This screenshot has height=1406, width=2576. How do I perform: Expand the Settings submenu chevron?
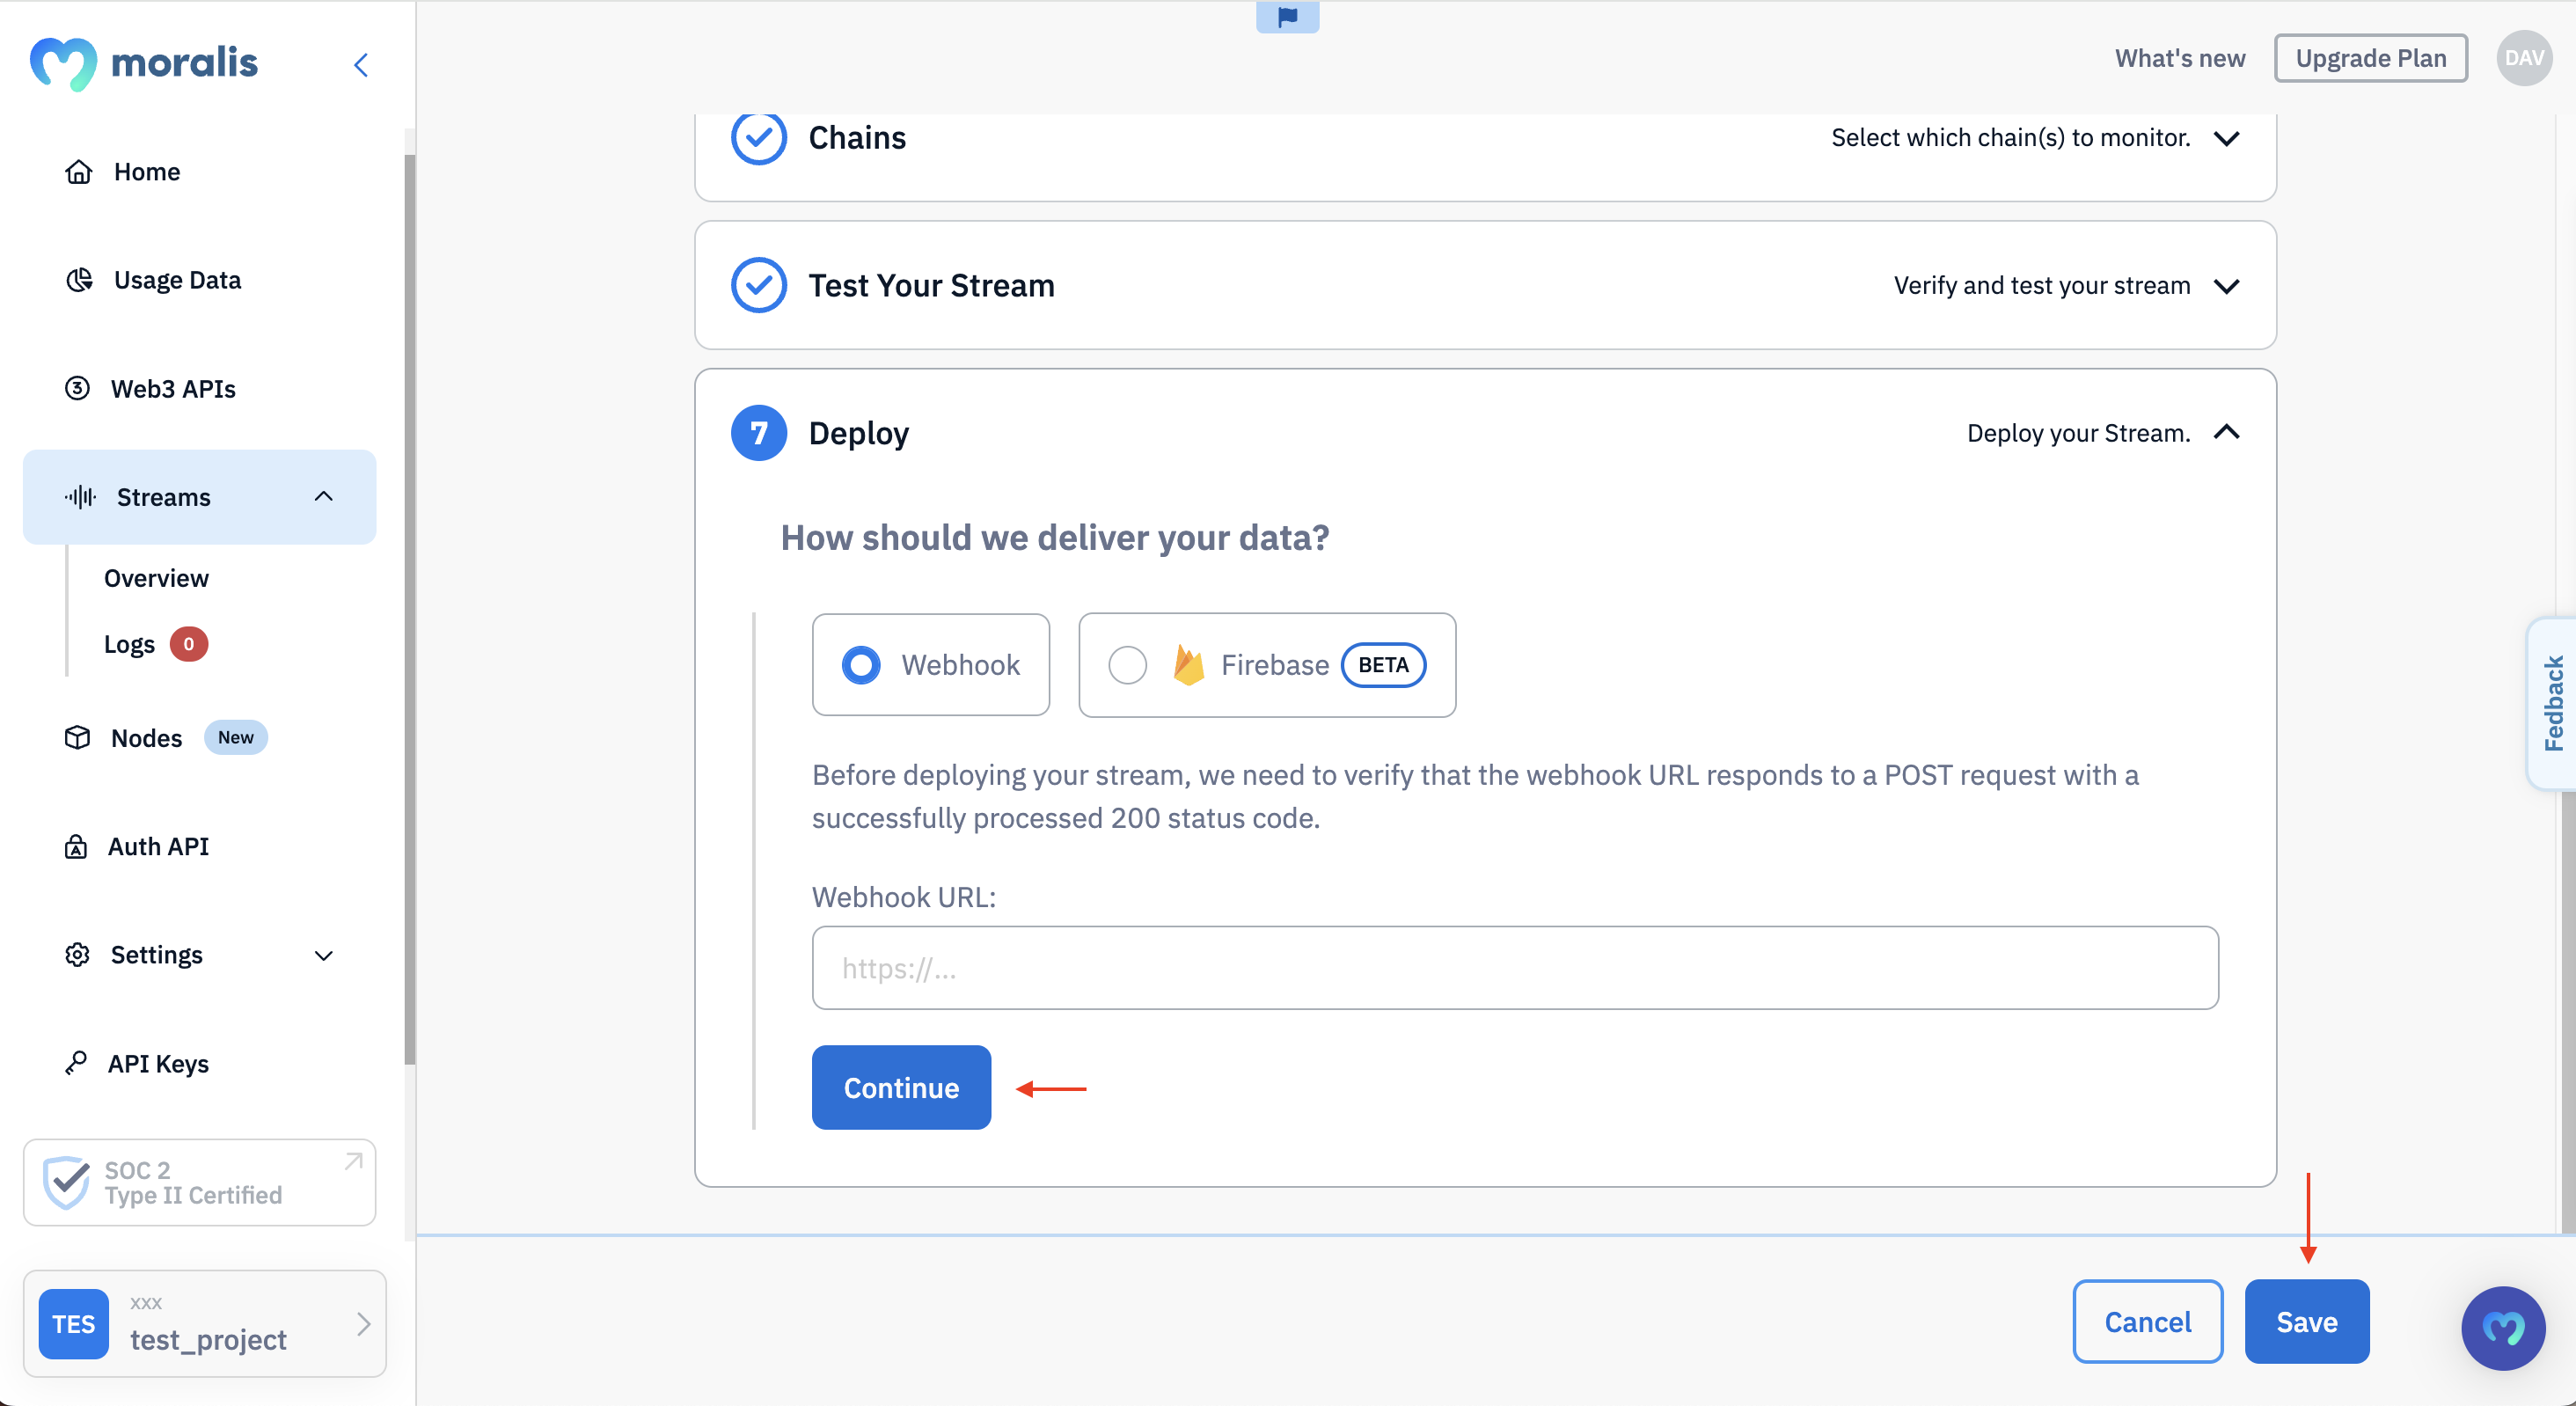tap(324, 956)
